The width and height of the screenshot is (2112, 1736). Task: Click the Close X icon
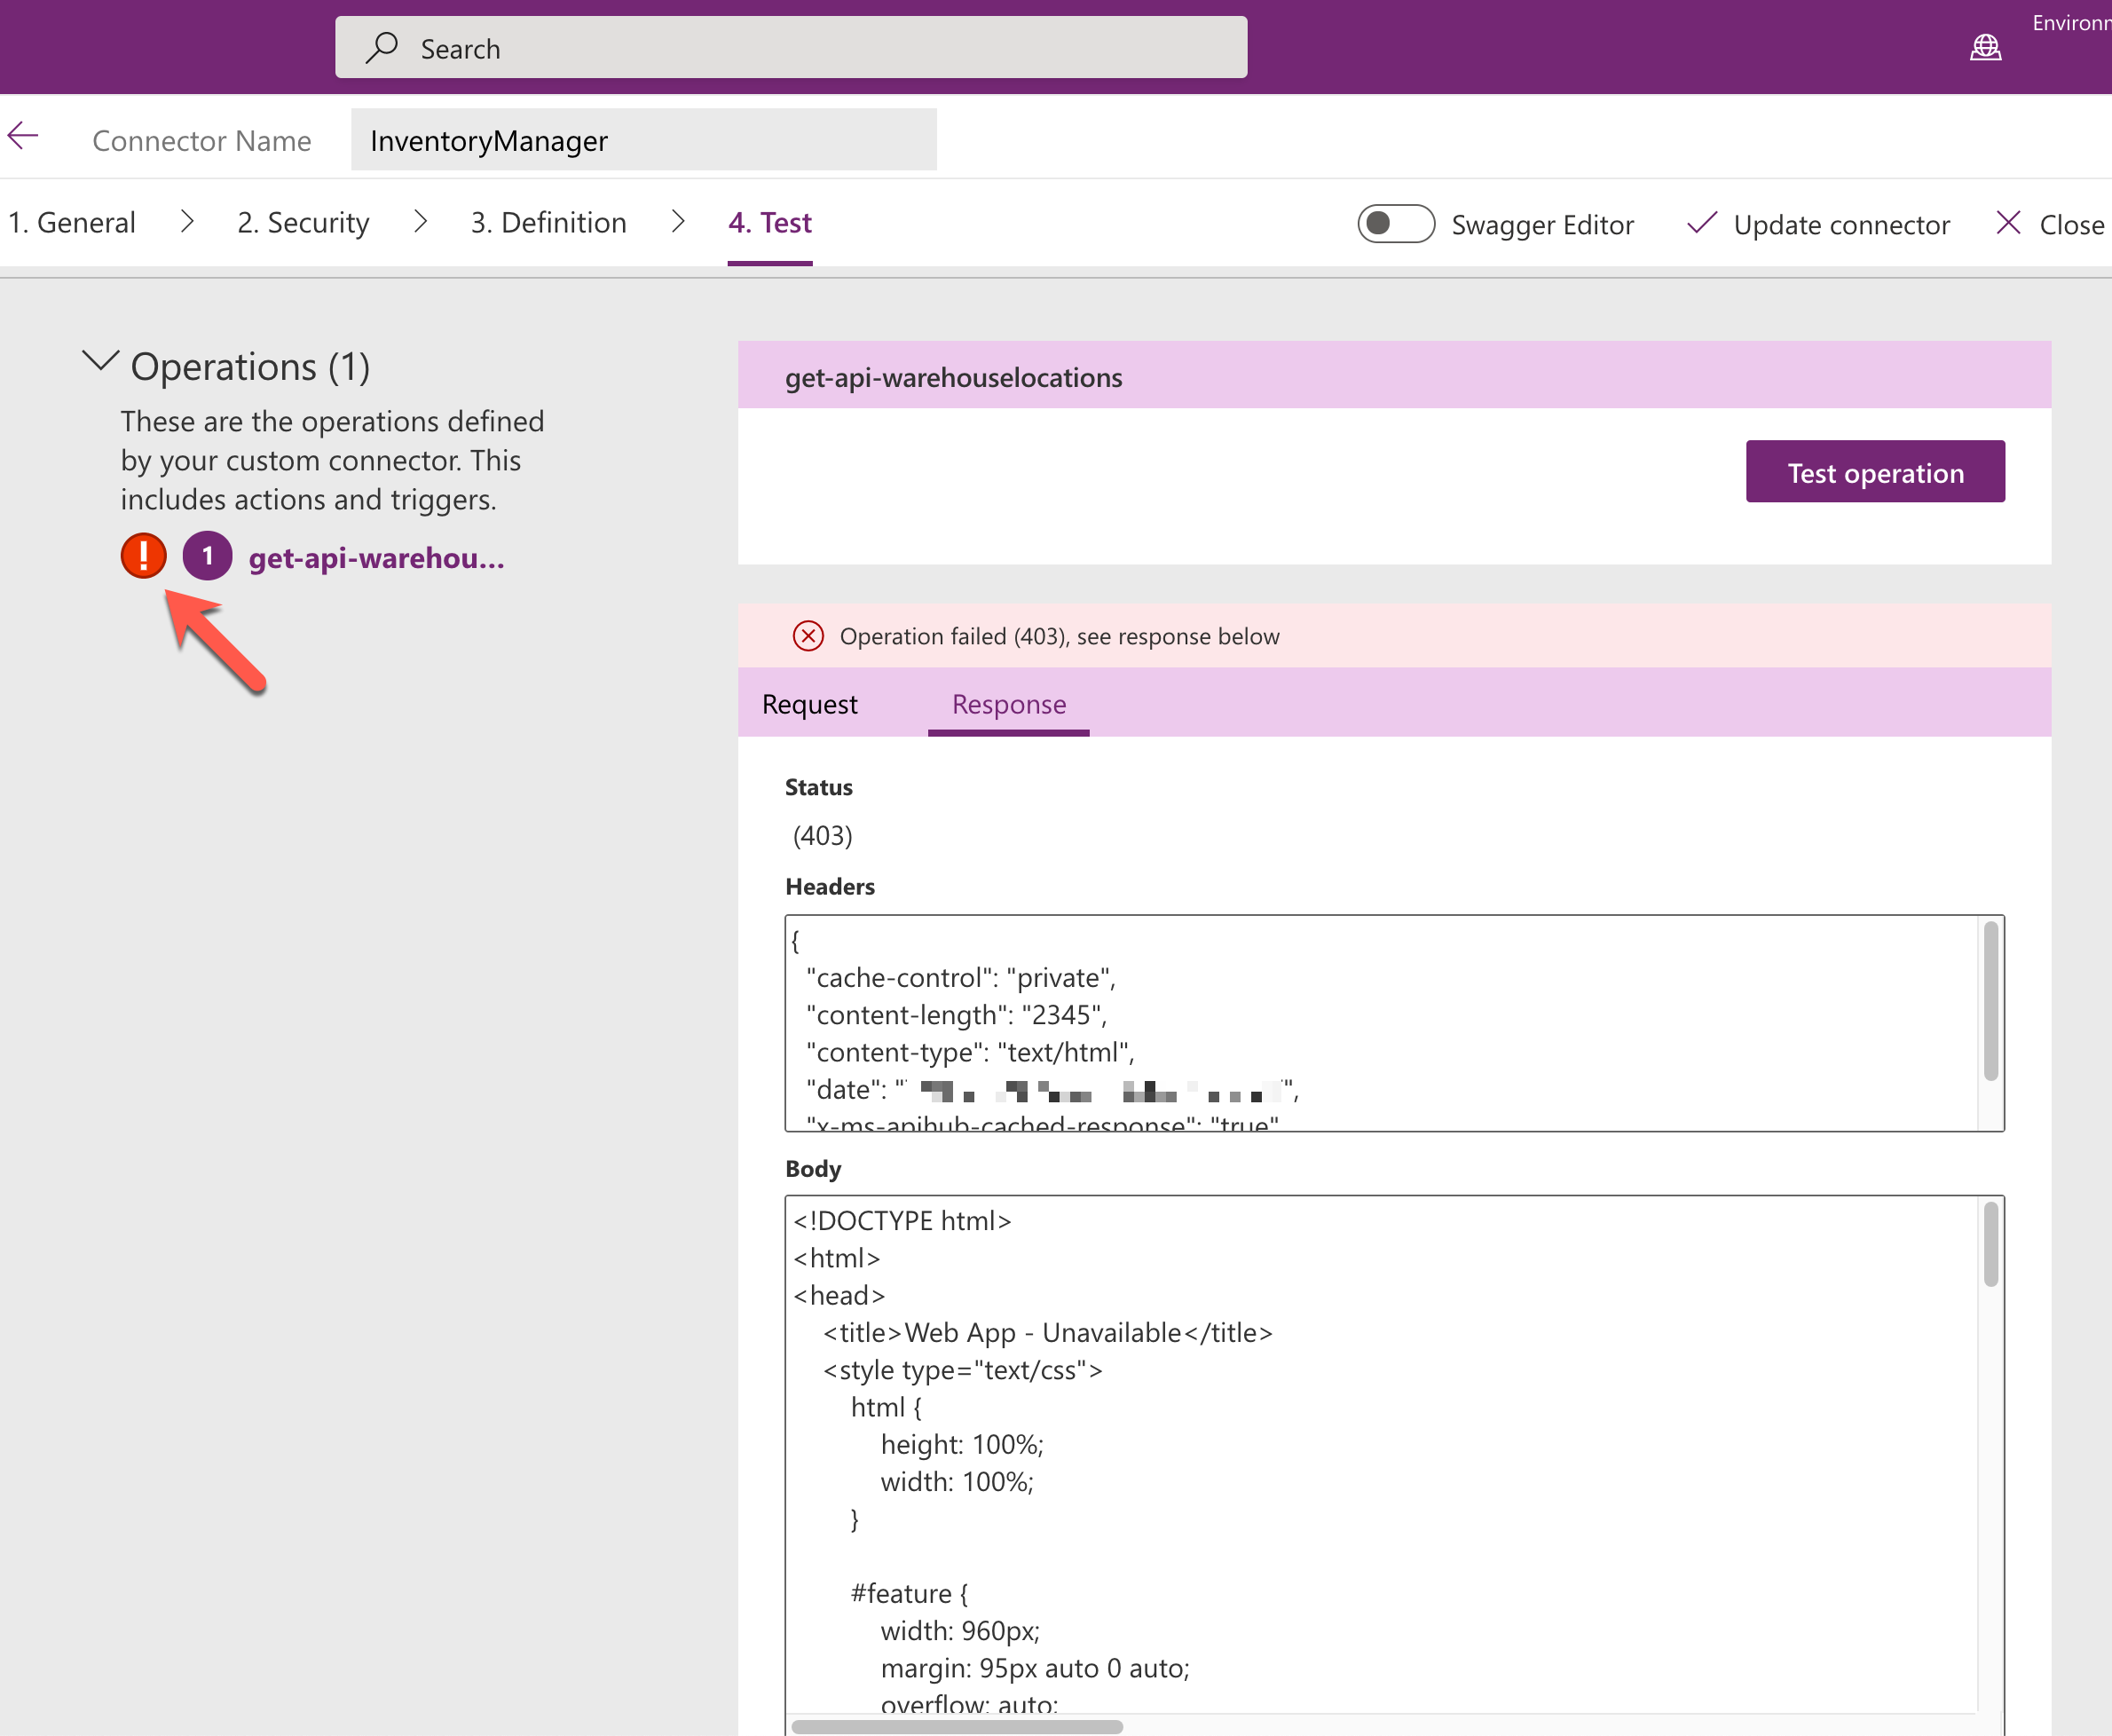click(x=2008, y=223)
